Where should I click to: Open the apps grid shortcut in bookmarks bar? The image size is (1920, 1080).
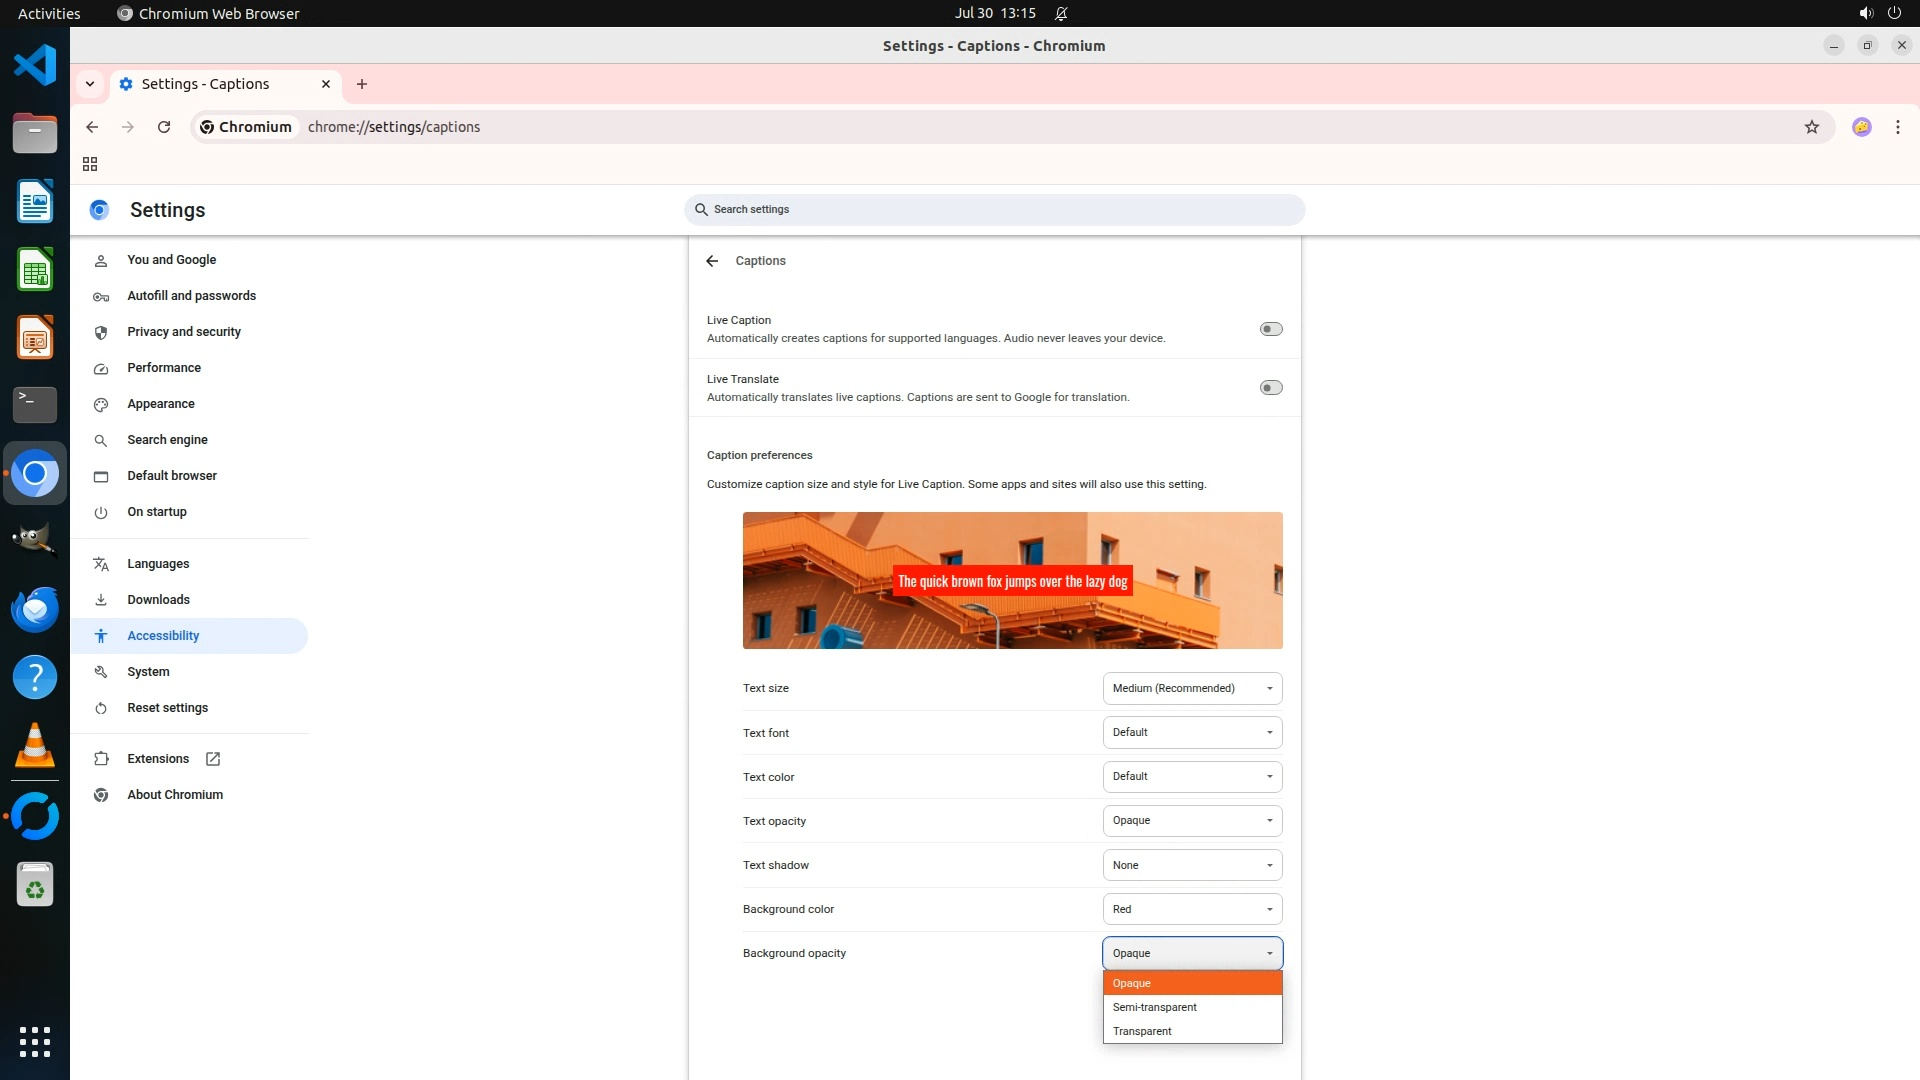tap(90, 164)
